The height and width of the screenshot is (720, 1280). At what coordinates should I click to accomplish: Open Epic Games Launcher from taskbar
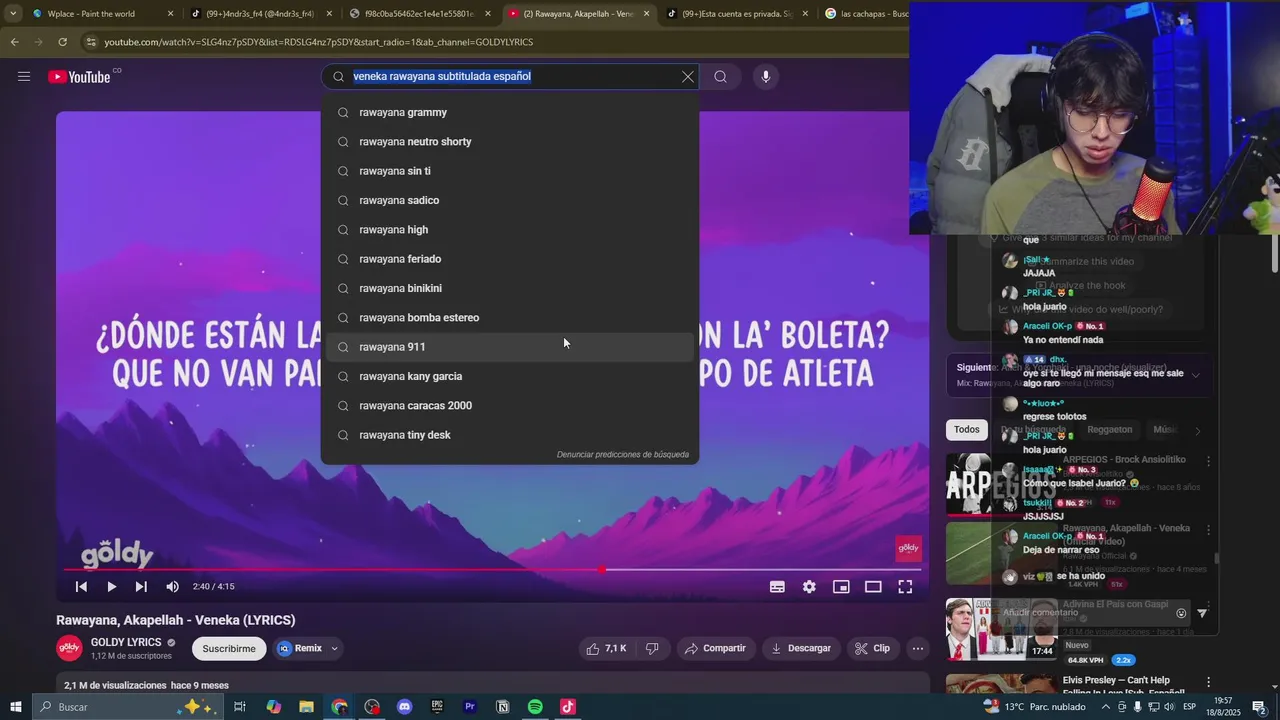(437, 707)
